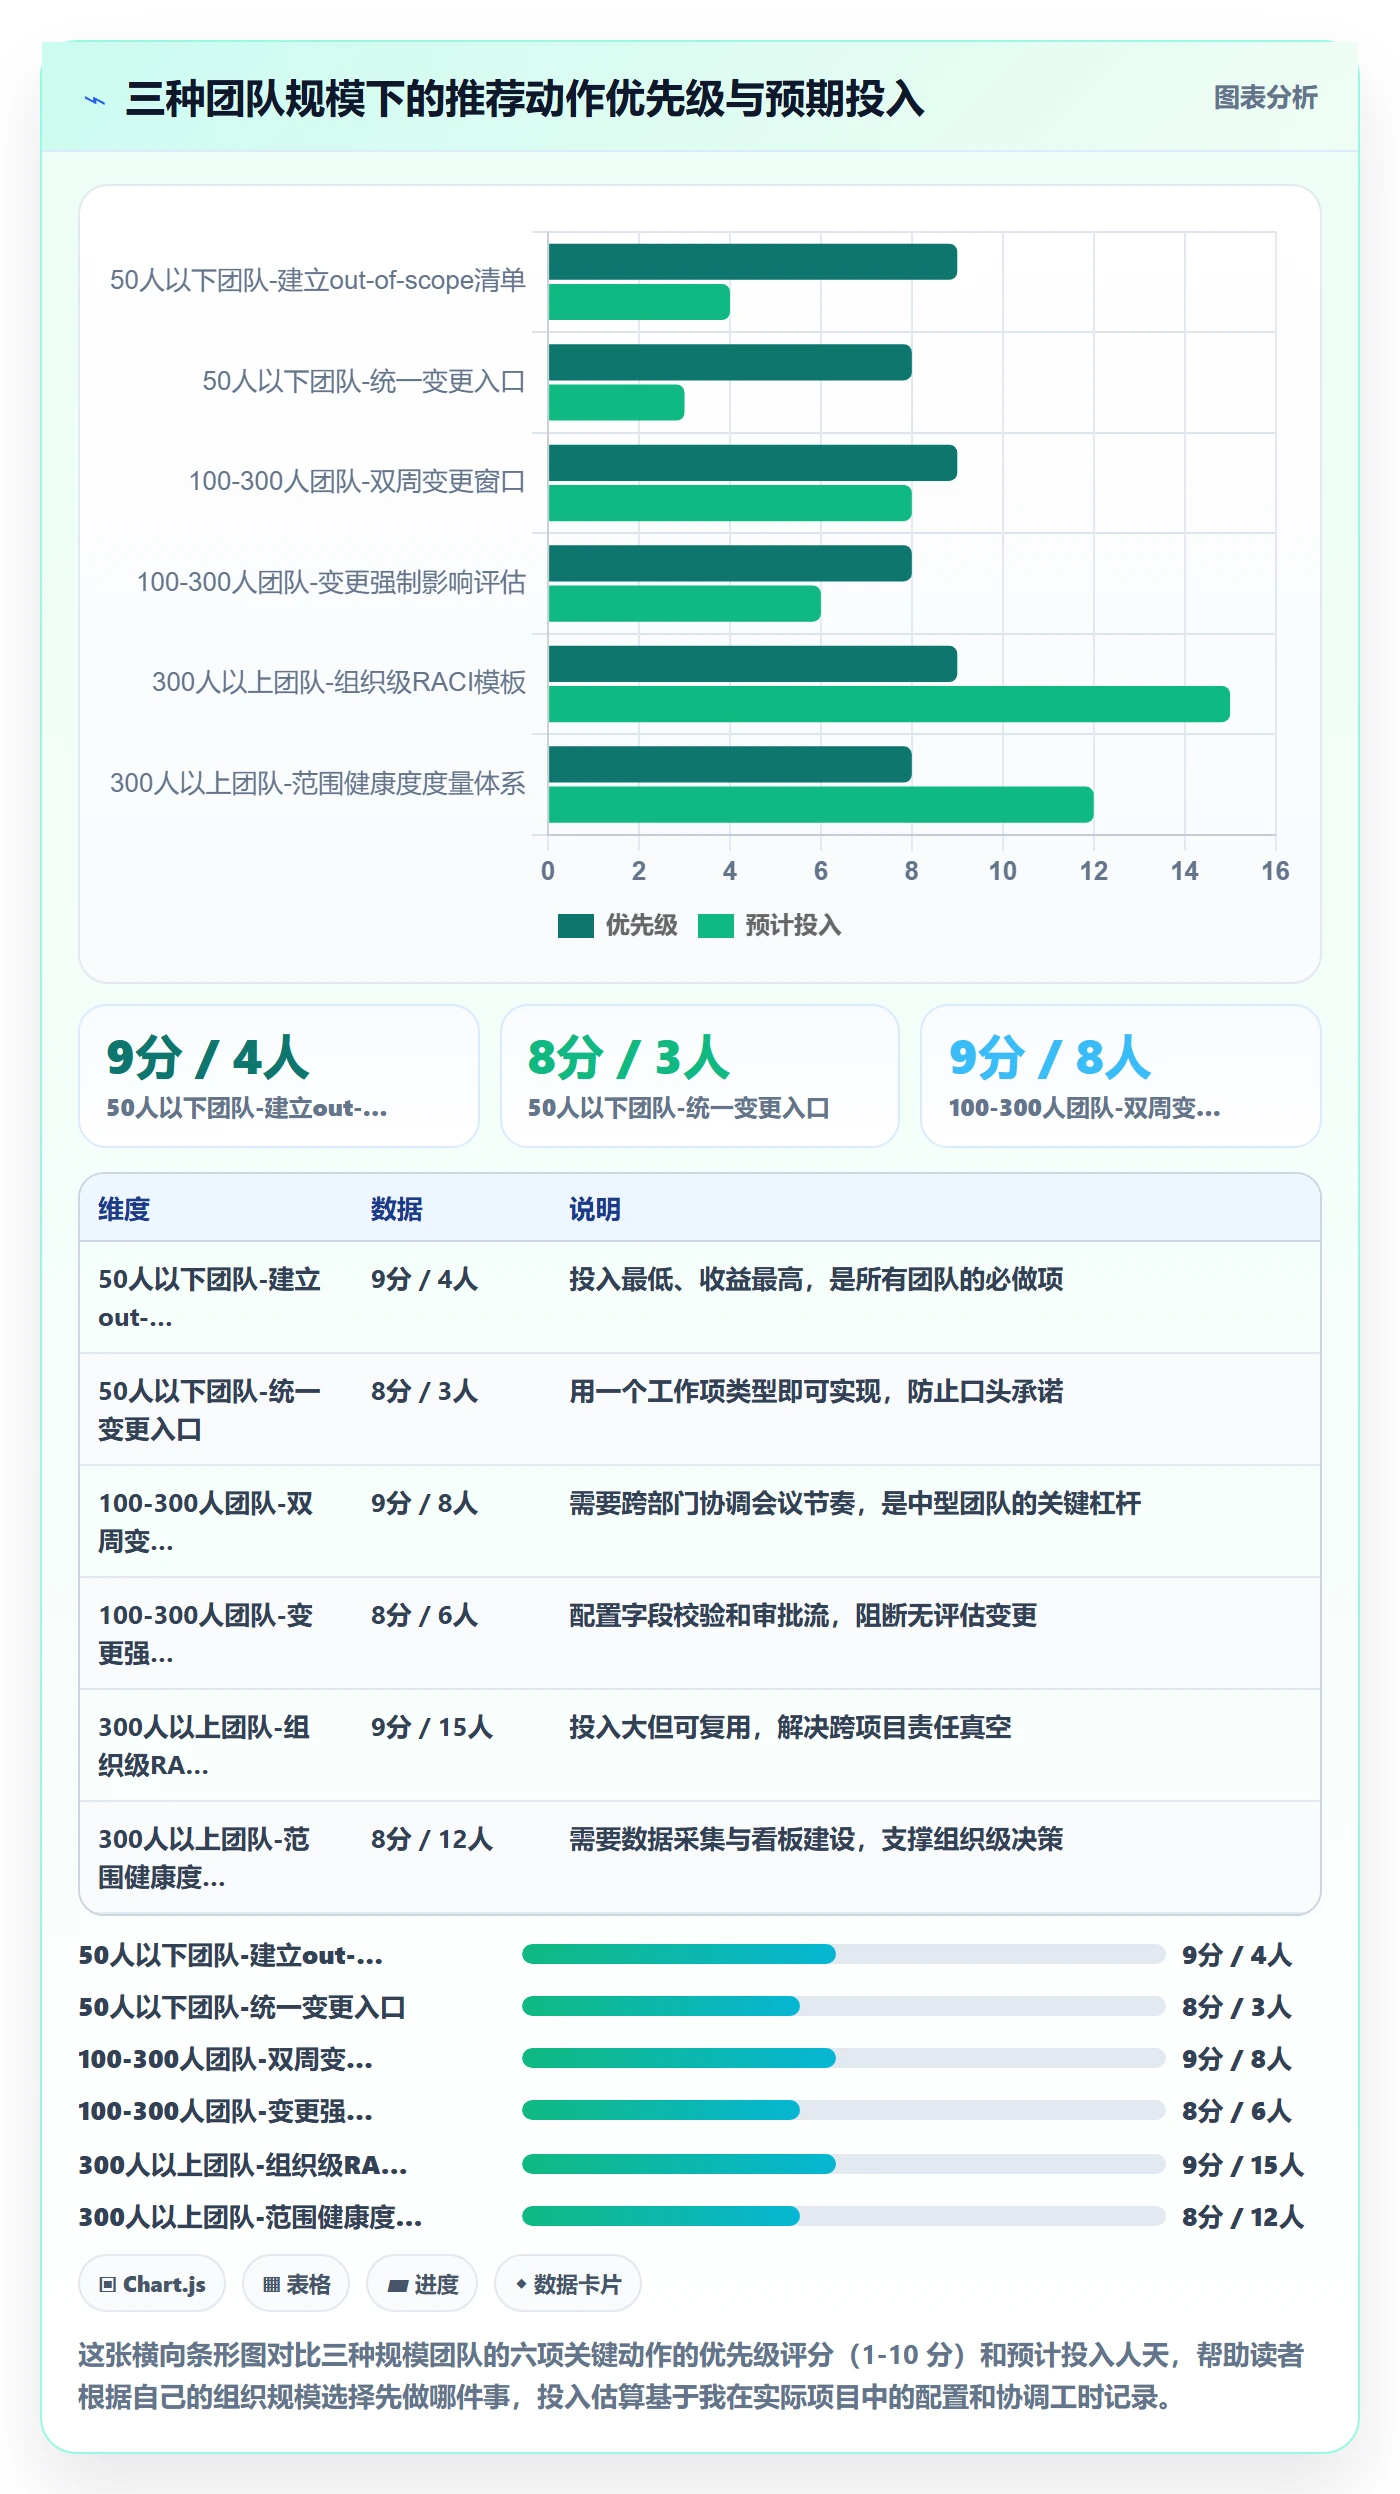This screenshot has width=1400, height=2494.
Task: Click the 优先级 bar for 50人以下团队-统一变更入口
Action: 730,362
